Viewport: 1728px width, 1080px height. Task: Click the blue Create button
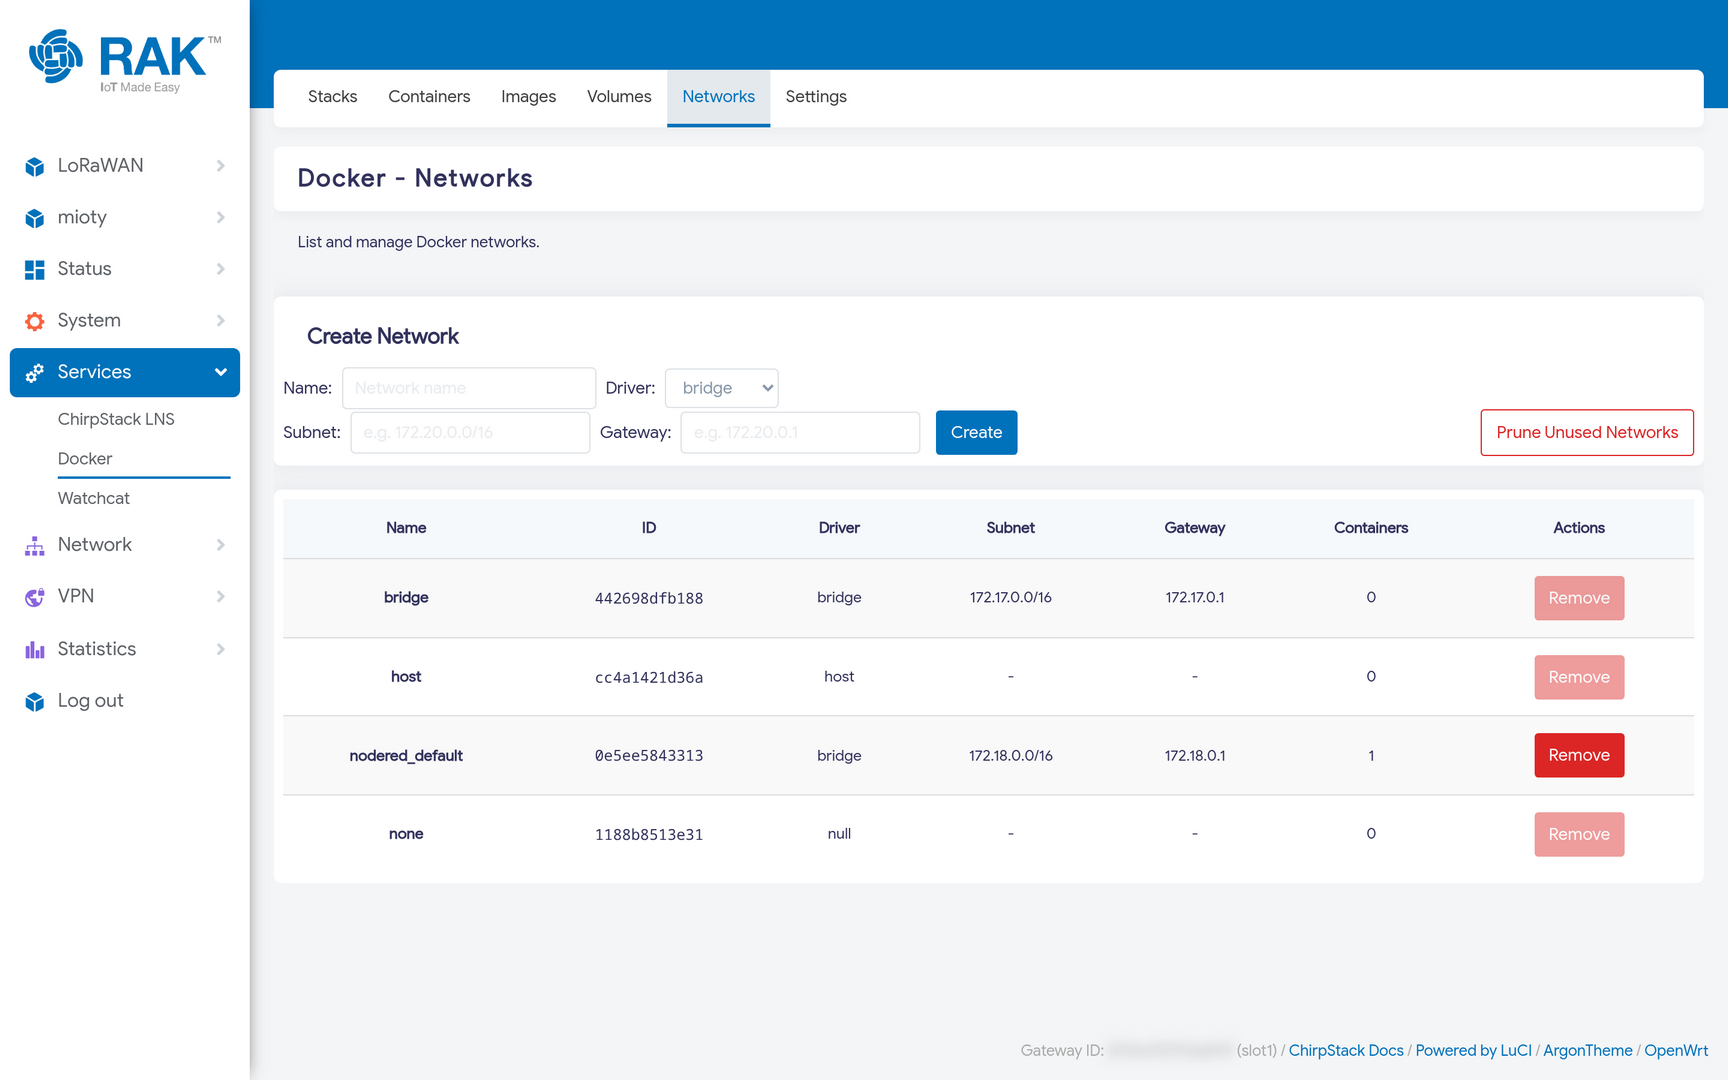(976, 433)
